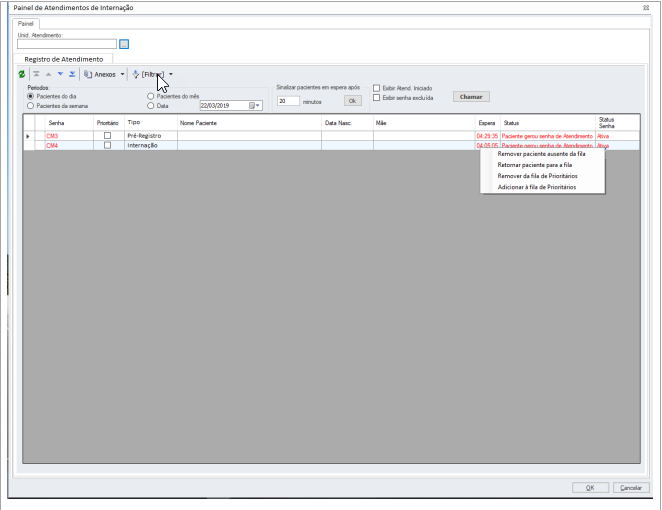The width and height of the screenshot is (662, 510).
Task: Click the Nome Paciente column header
Action: [x=249, y=123]
